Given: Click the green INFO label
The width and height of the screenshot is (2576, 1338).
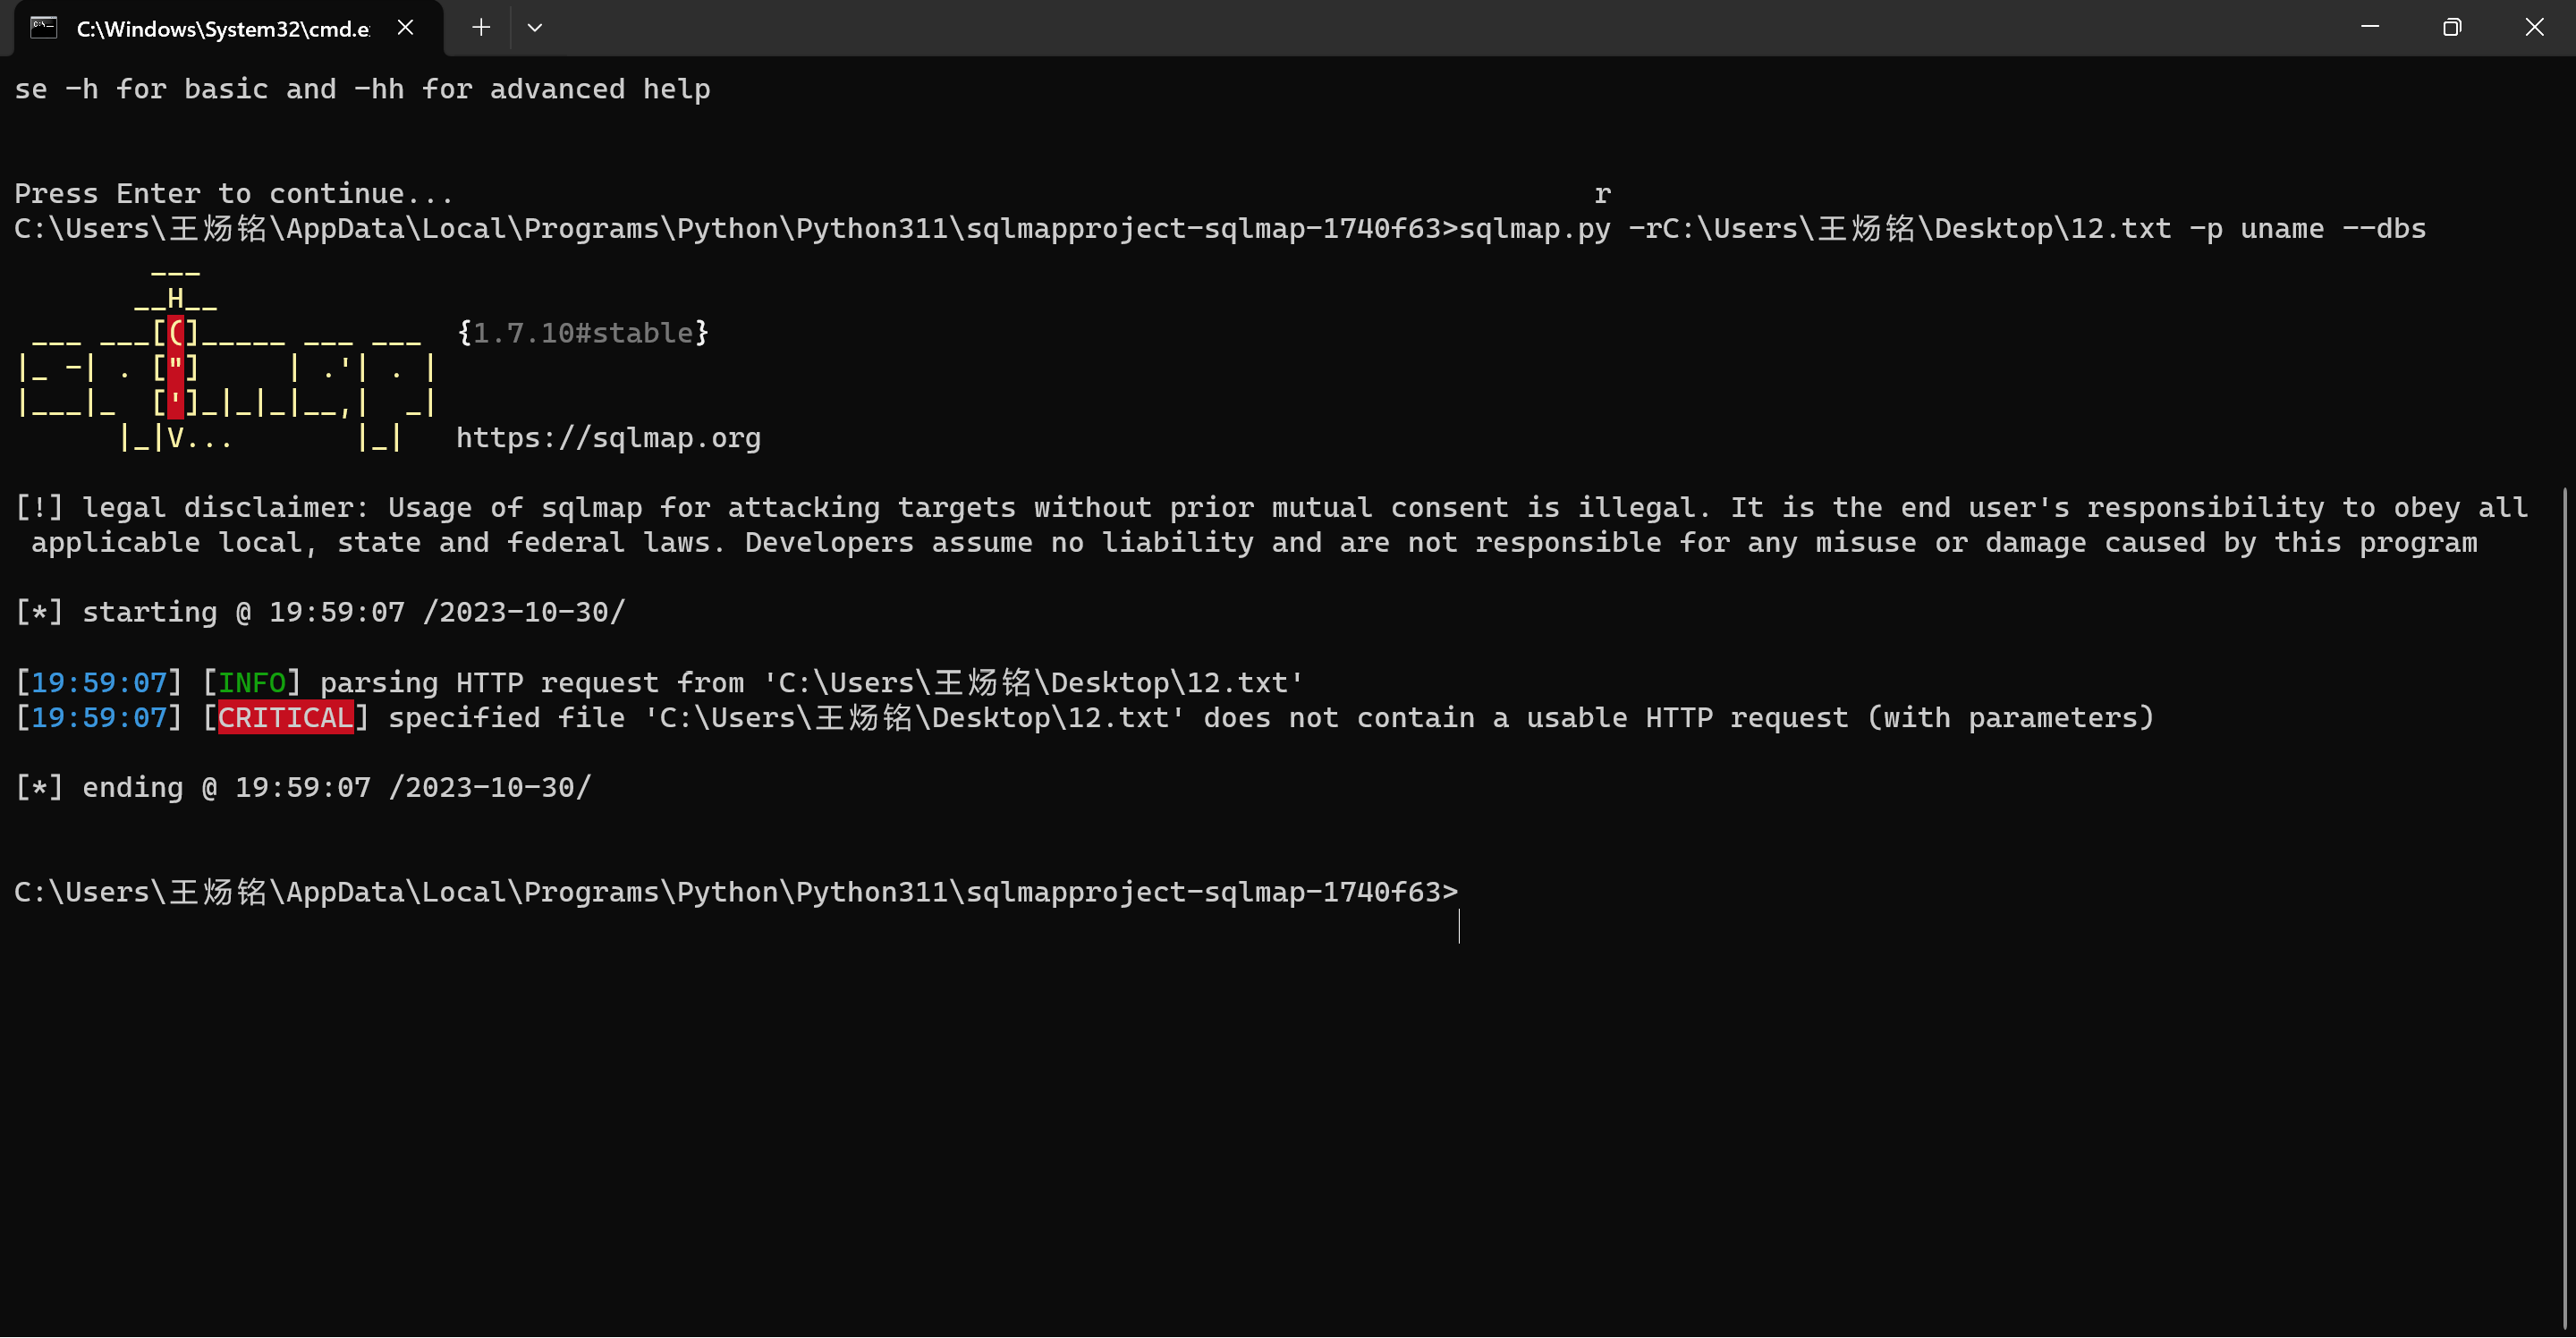Looking at the screenshot, I should [x=252, y=683].
